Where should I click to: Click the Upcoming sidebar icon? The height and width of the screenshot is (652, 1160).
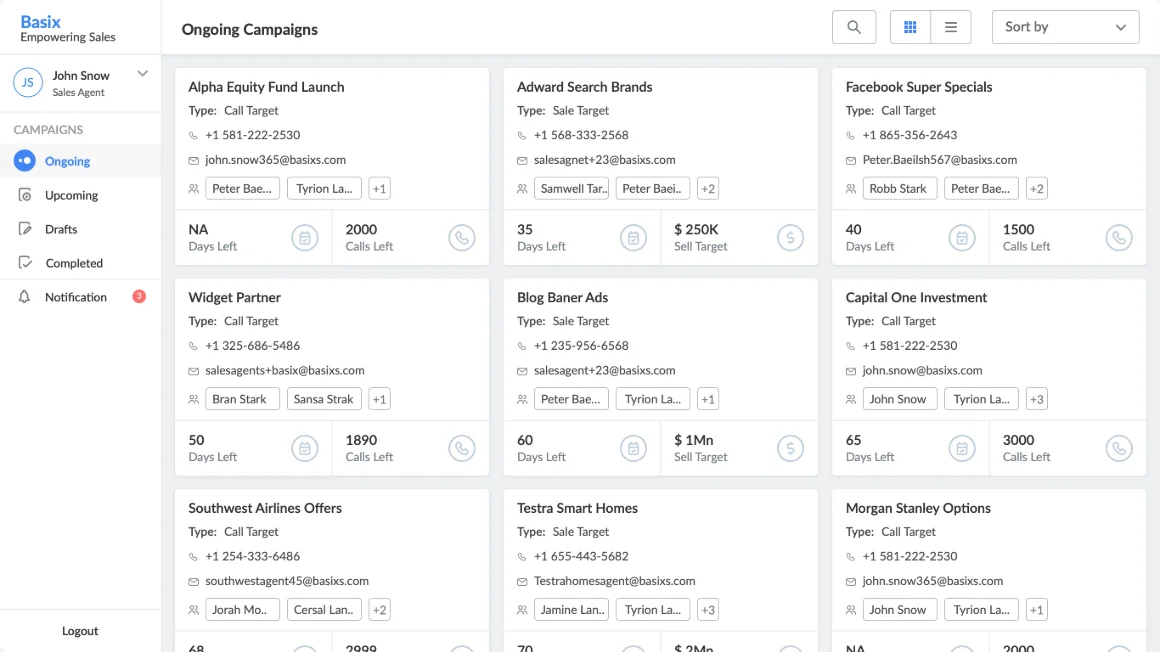click(x=24, y=195)
